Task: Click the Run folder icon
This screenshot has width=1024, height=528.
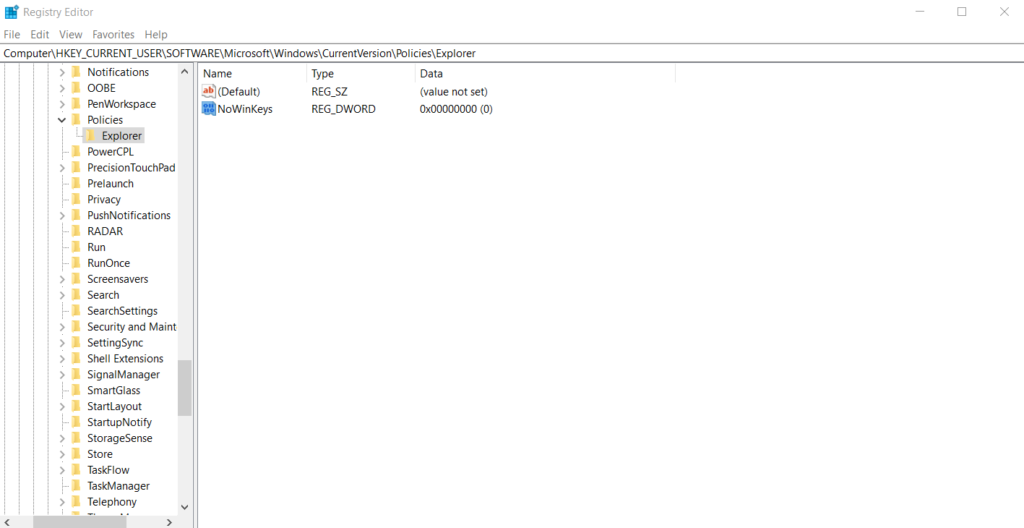Action: pyautogui.click(x=76, y=247)
